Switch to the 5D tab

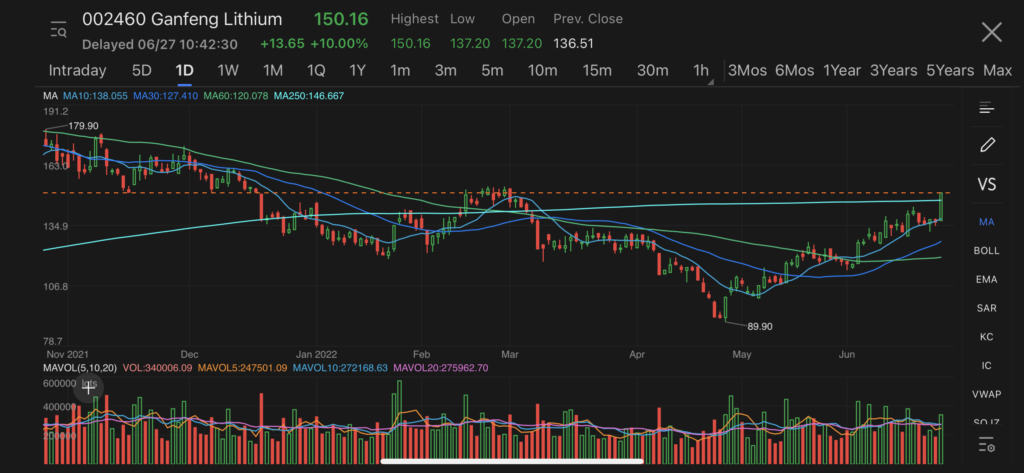click(x=142, y=71)
